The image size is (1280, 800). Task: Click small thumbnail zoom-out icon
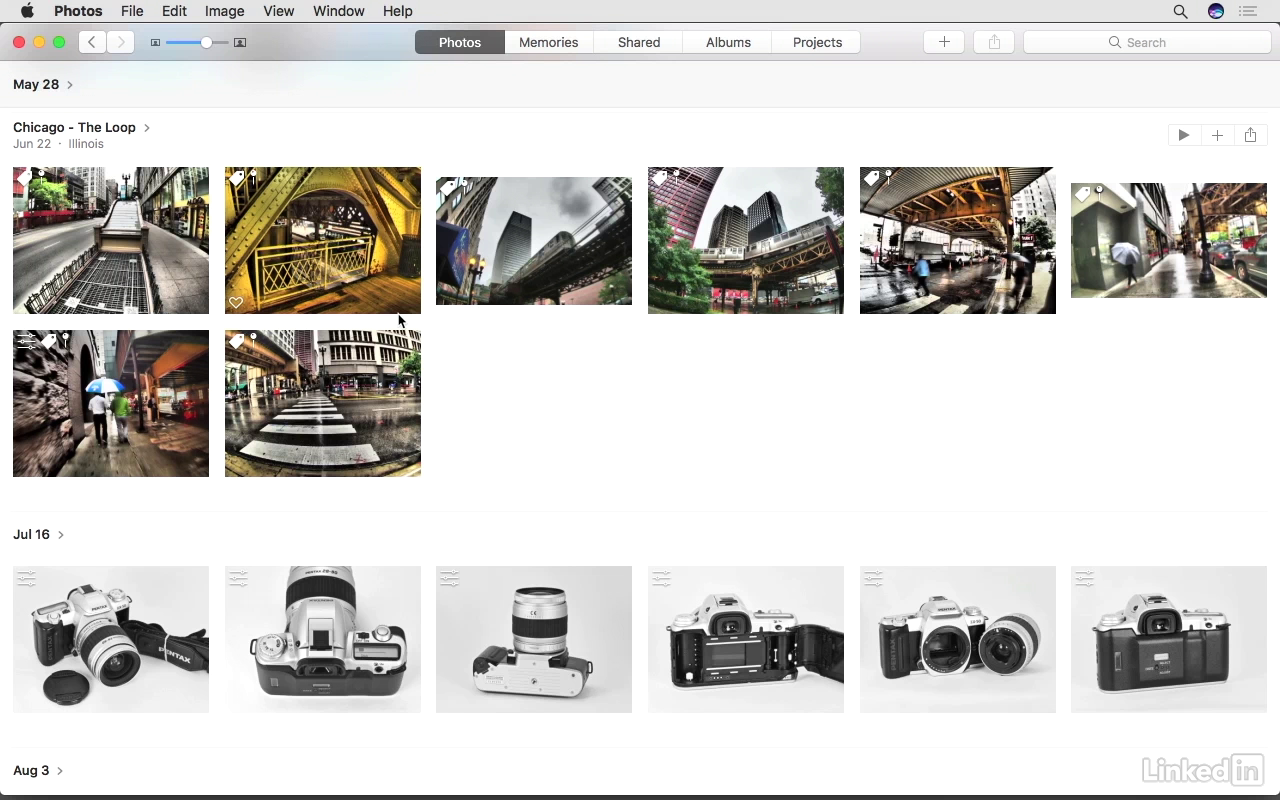click(x=155, y=43)
